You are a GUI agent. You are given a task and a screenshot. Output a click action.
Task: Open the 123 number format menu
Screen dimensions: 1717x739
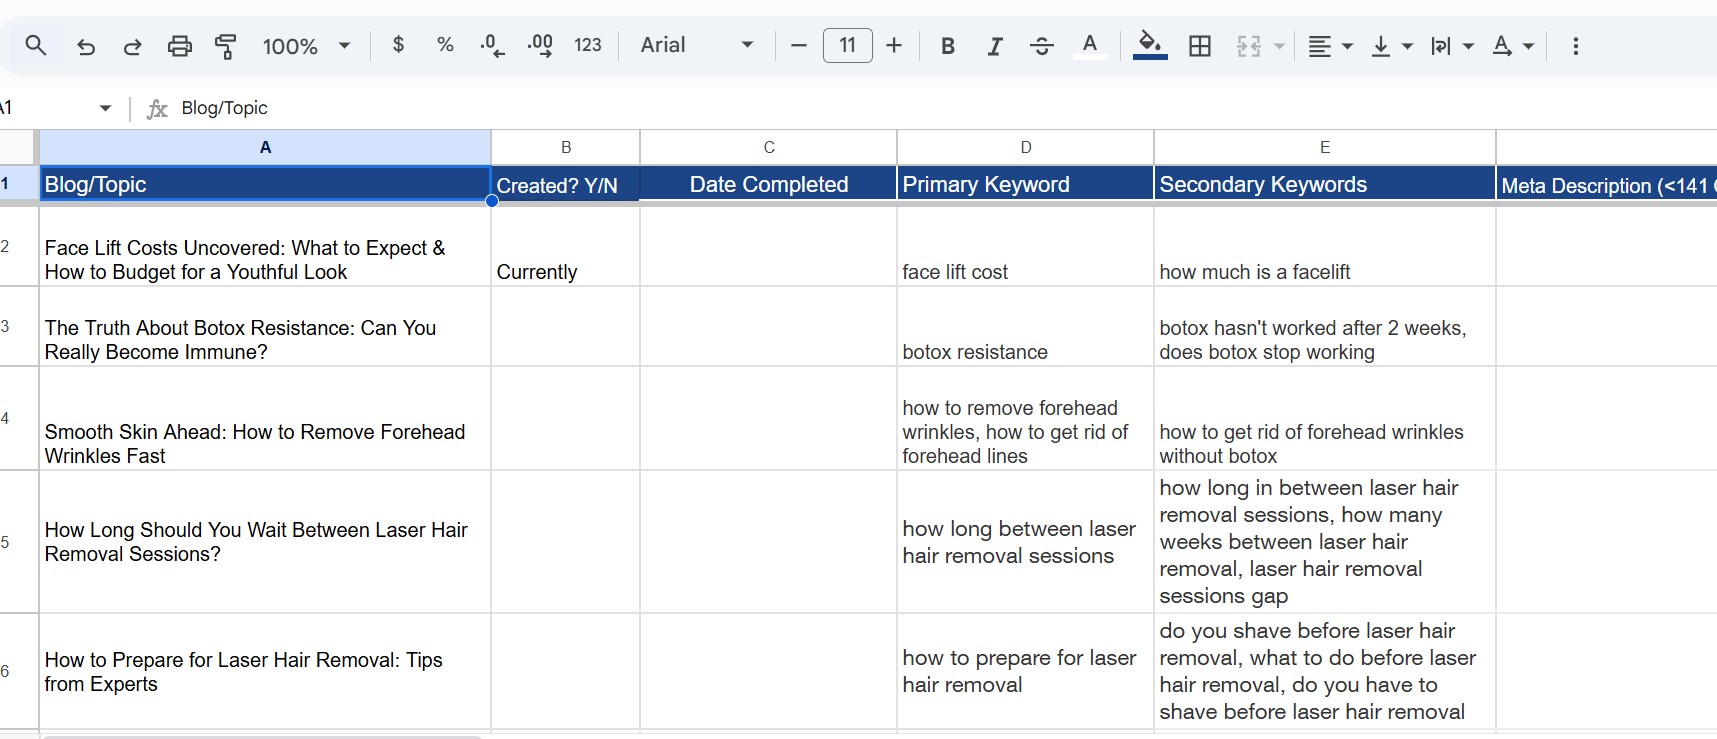pyautogui.click(x=588, y=45)
